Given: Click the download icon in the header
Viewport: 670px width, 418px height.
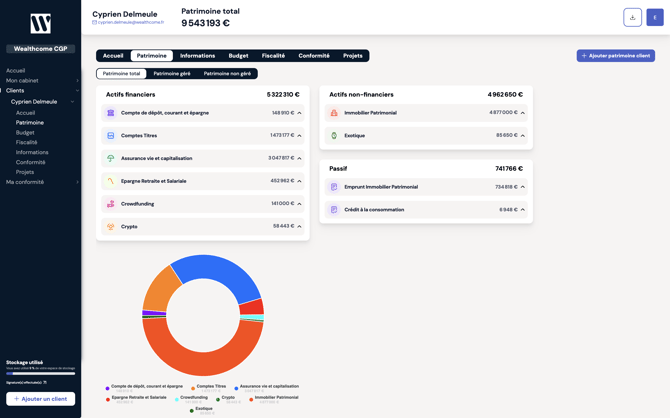Looking at the screenshot, I should click(x=632, y=17).
